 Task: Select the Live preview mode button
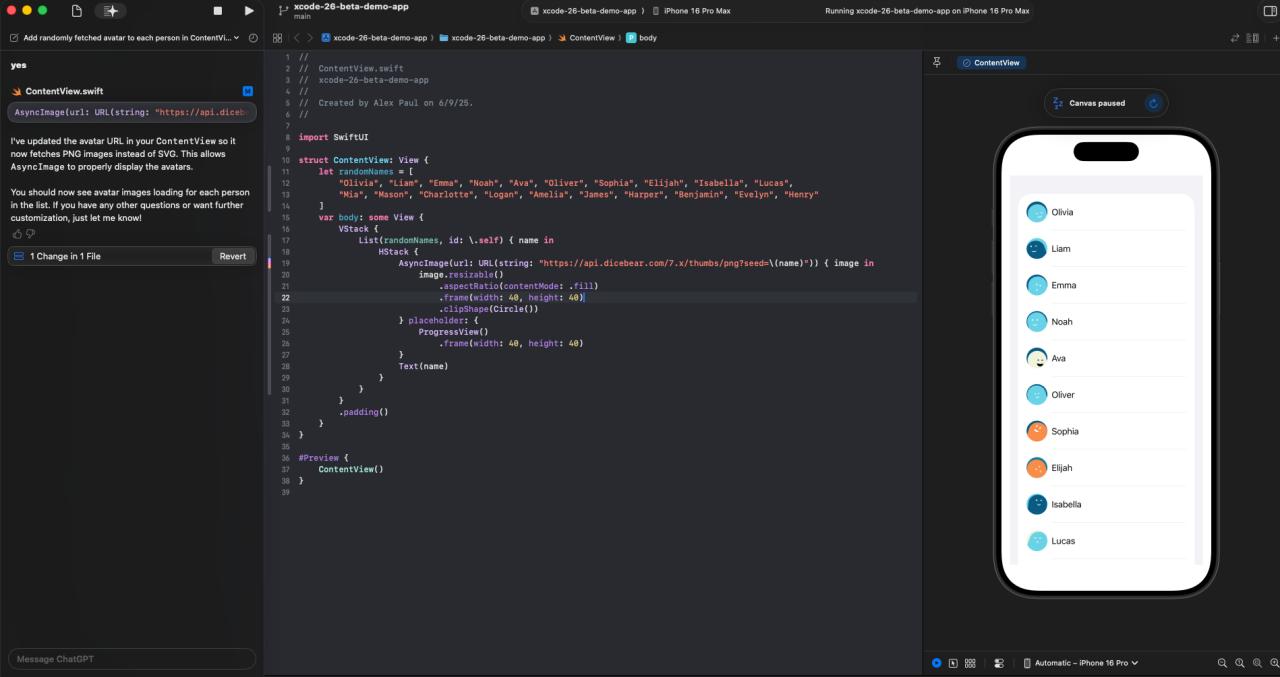pos(937,663)
